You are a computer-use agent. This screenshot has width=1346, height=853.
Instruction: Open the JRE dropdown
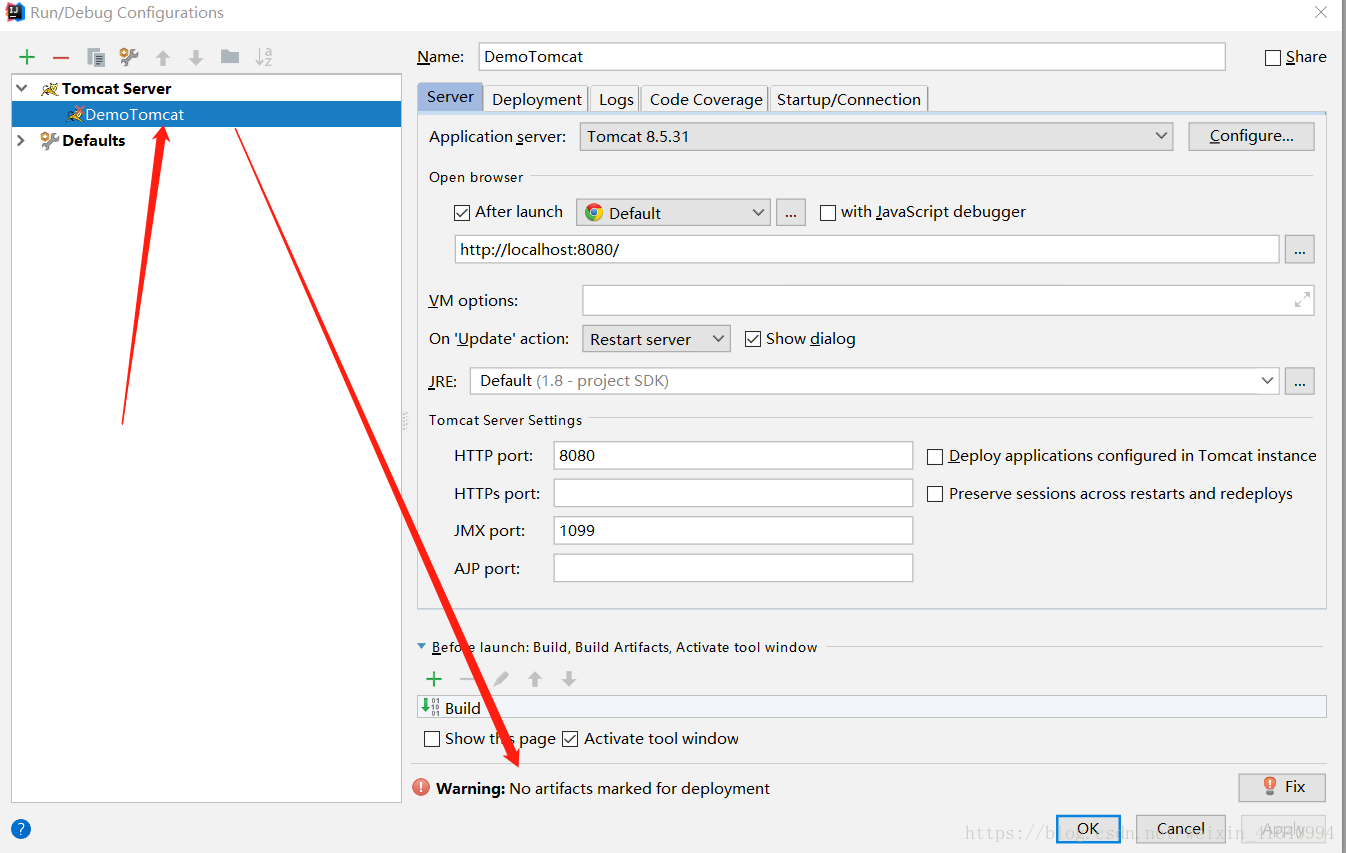875,381
